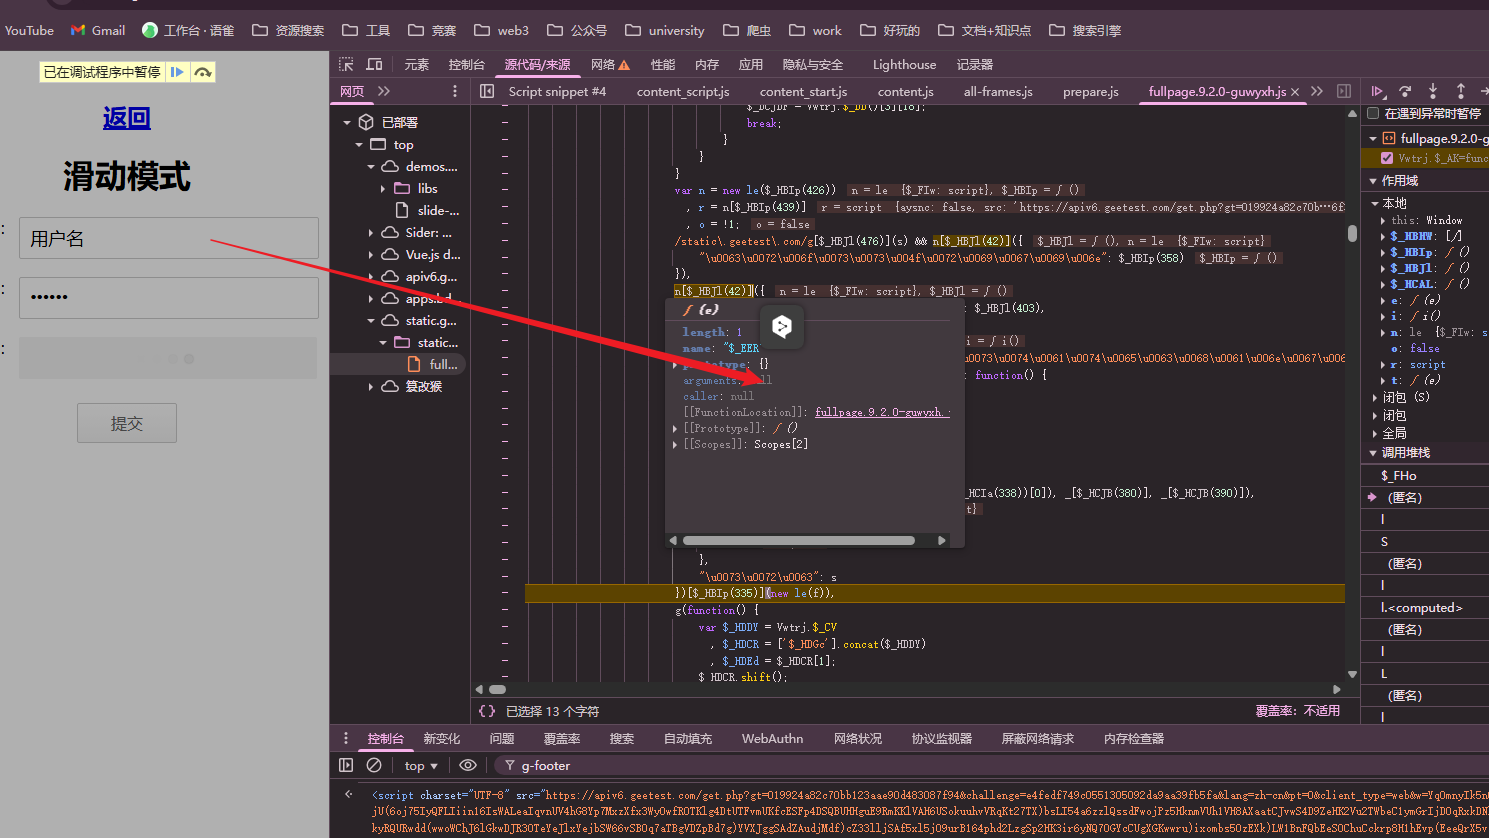Image resolution: width=1489 pixels, height=838 pixels.
Task: Collapse the top frame node
Action: point(359,144)
